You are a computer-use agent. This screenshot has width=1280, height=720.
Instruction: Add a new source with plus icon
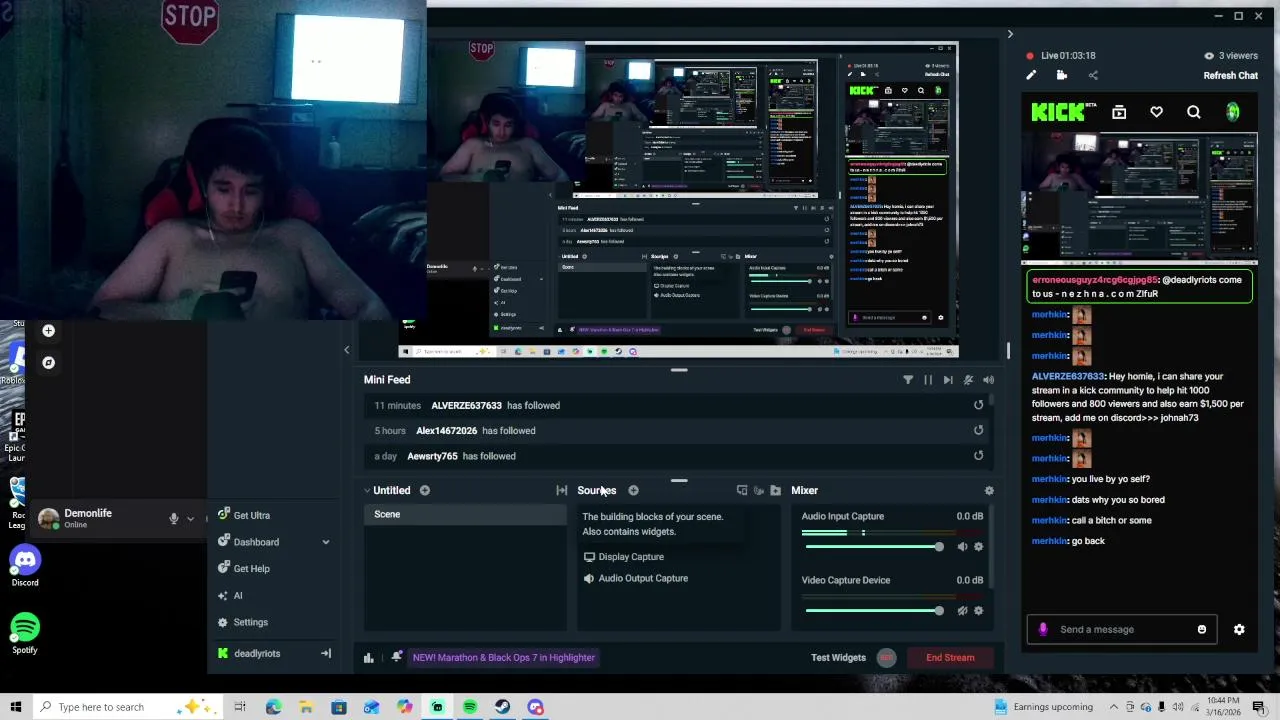click(633, 490)
